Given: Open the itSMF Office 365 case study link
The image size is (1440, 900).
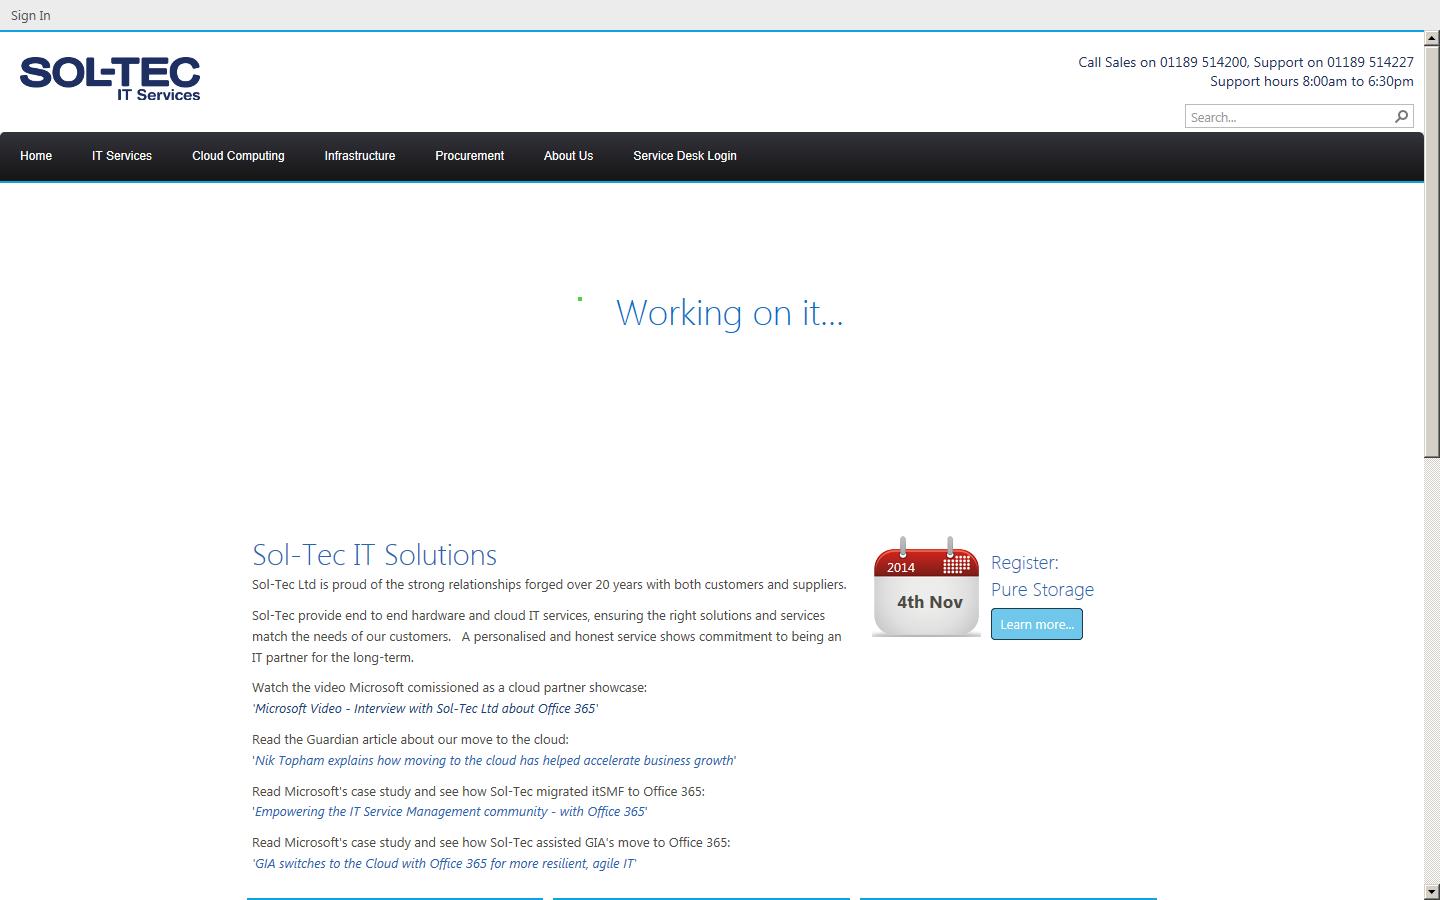Looking at the screenshot, I should 449,811.
